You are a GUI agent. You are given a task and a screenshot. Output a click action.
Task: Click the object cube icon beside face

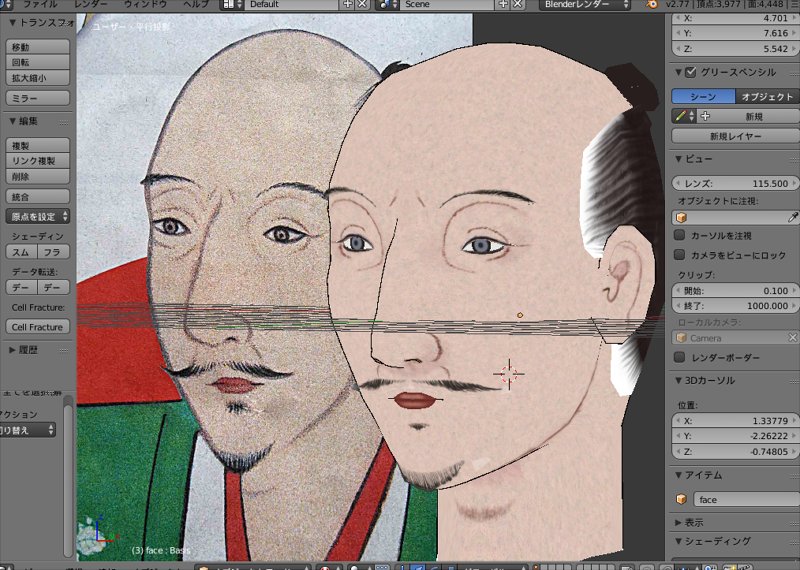[x=681, y=499]
